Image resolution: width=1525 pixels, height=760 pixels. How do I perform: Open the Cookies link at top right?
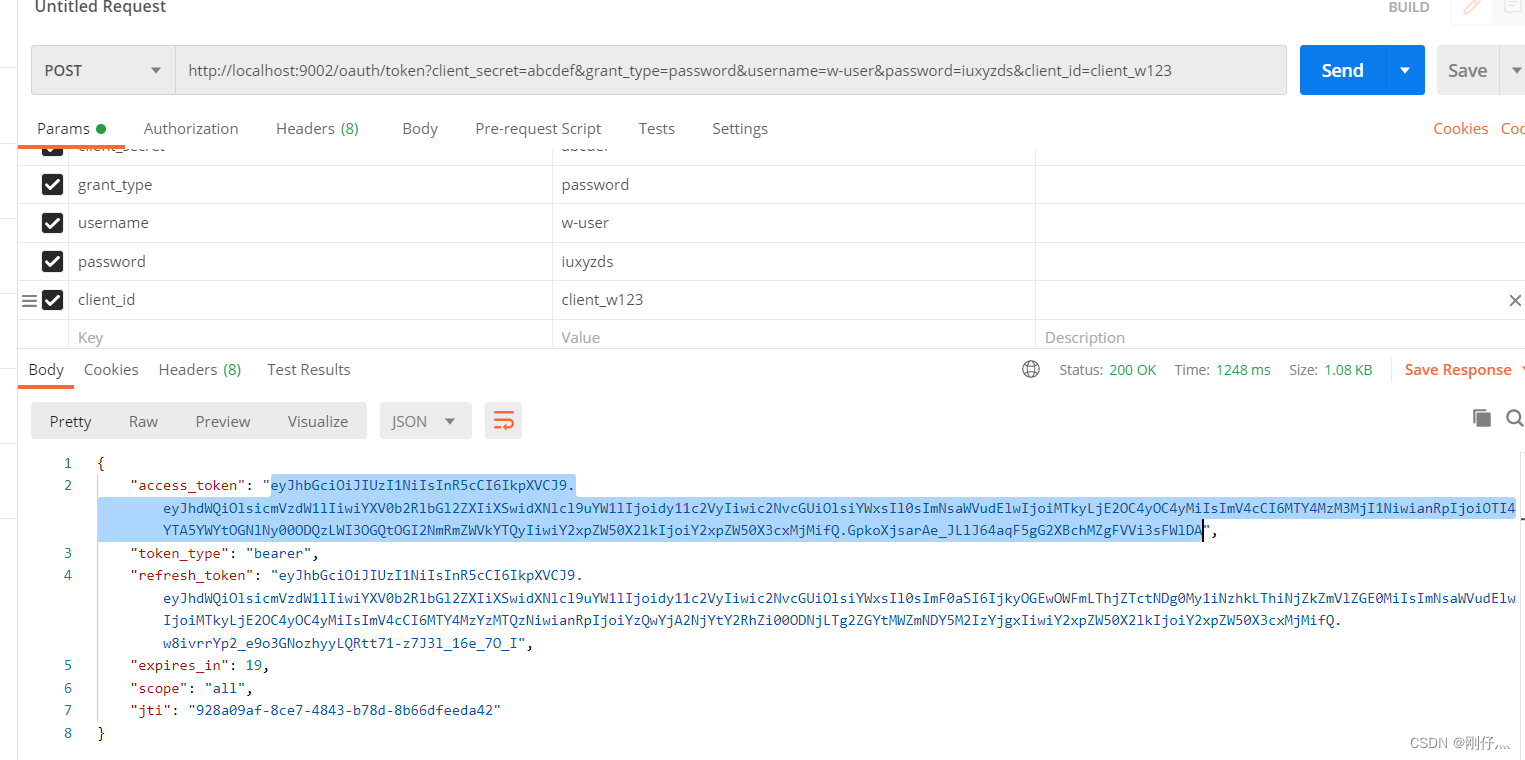coord(1460,128)
